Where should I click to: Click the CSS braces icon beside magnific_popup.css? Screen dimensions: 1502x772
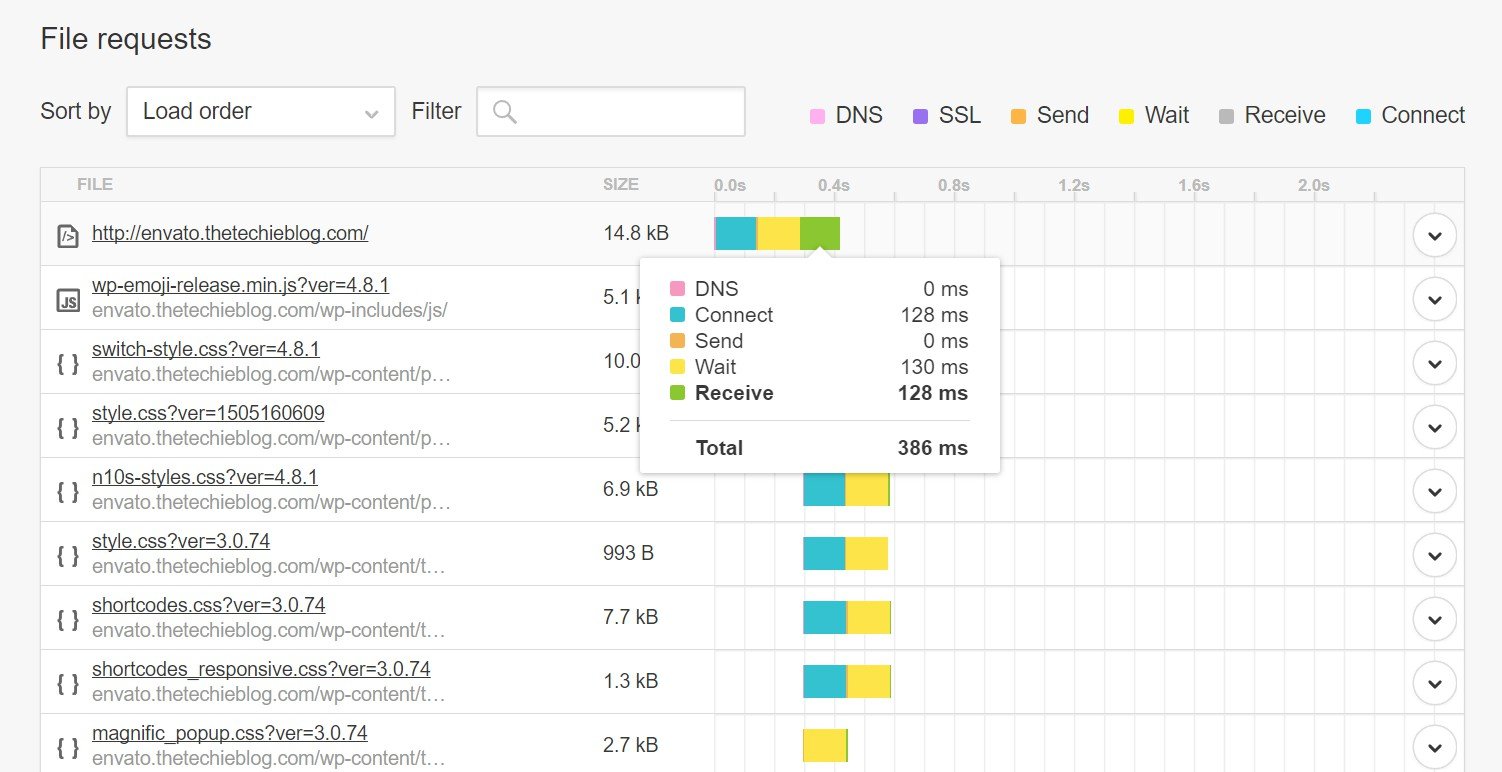pos(67,747)
